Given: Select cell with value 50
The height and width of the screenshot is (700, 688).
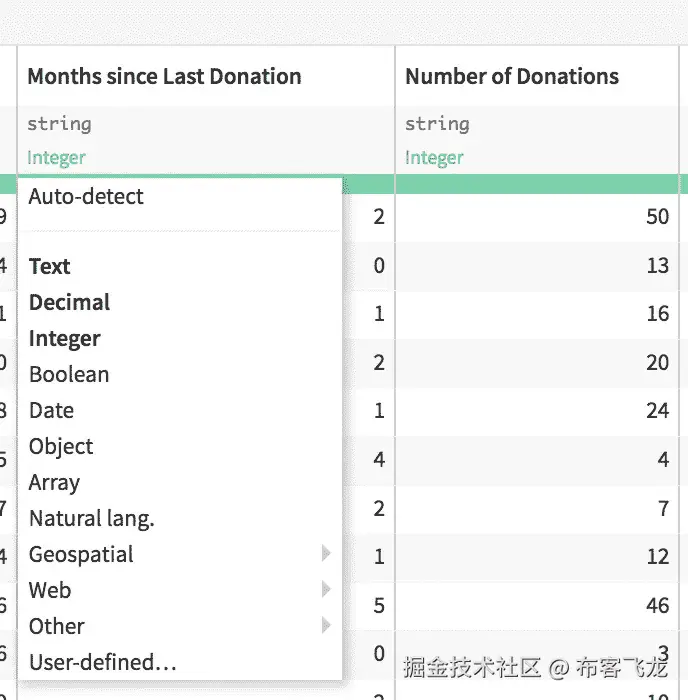Looking at the screenshot, I should pos(657,217).
